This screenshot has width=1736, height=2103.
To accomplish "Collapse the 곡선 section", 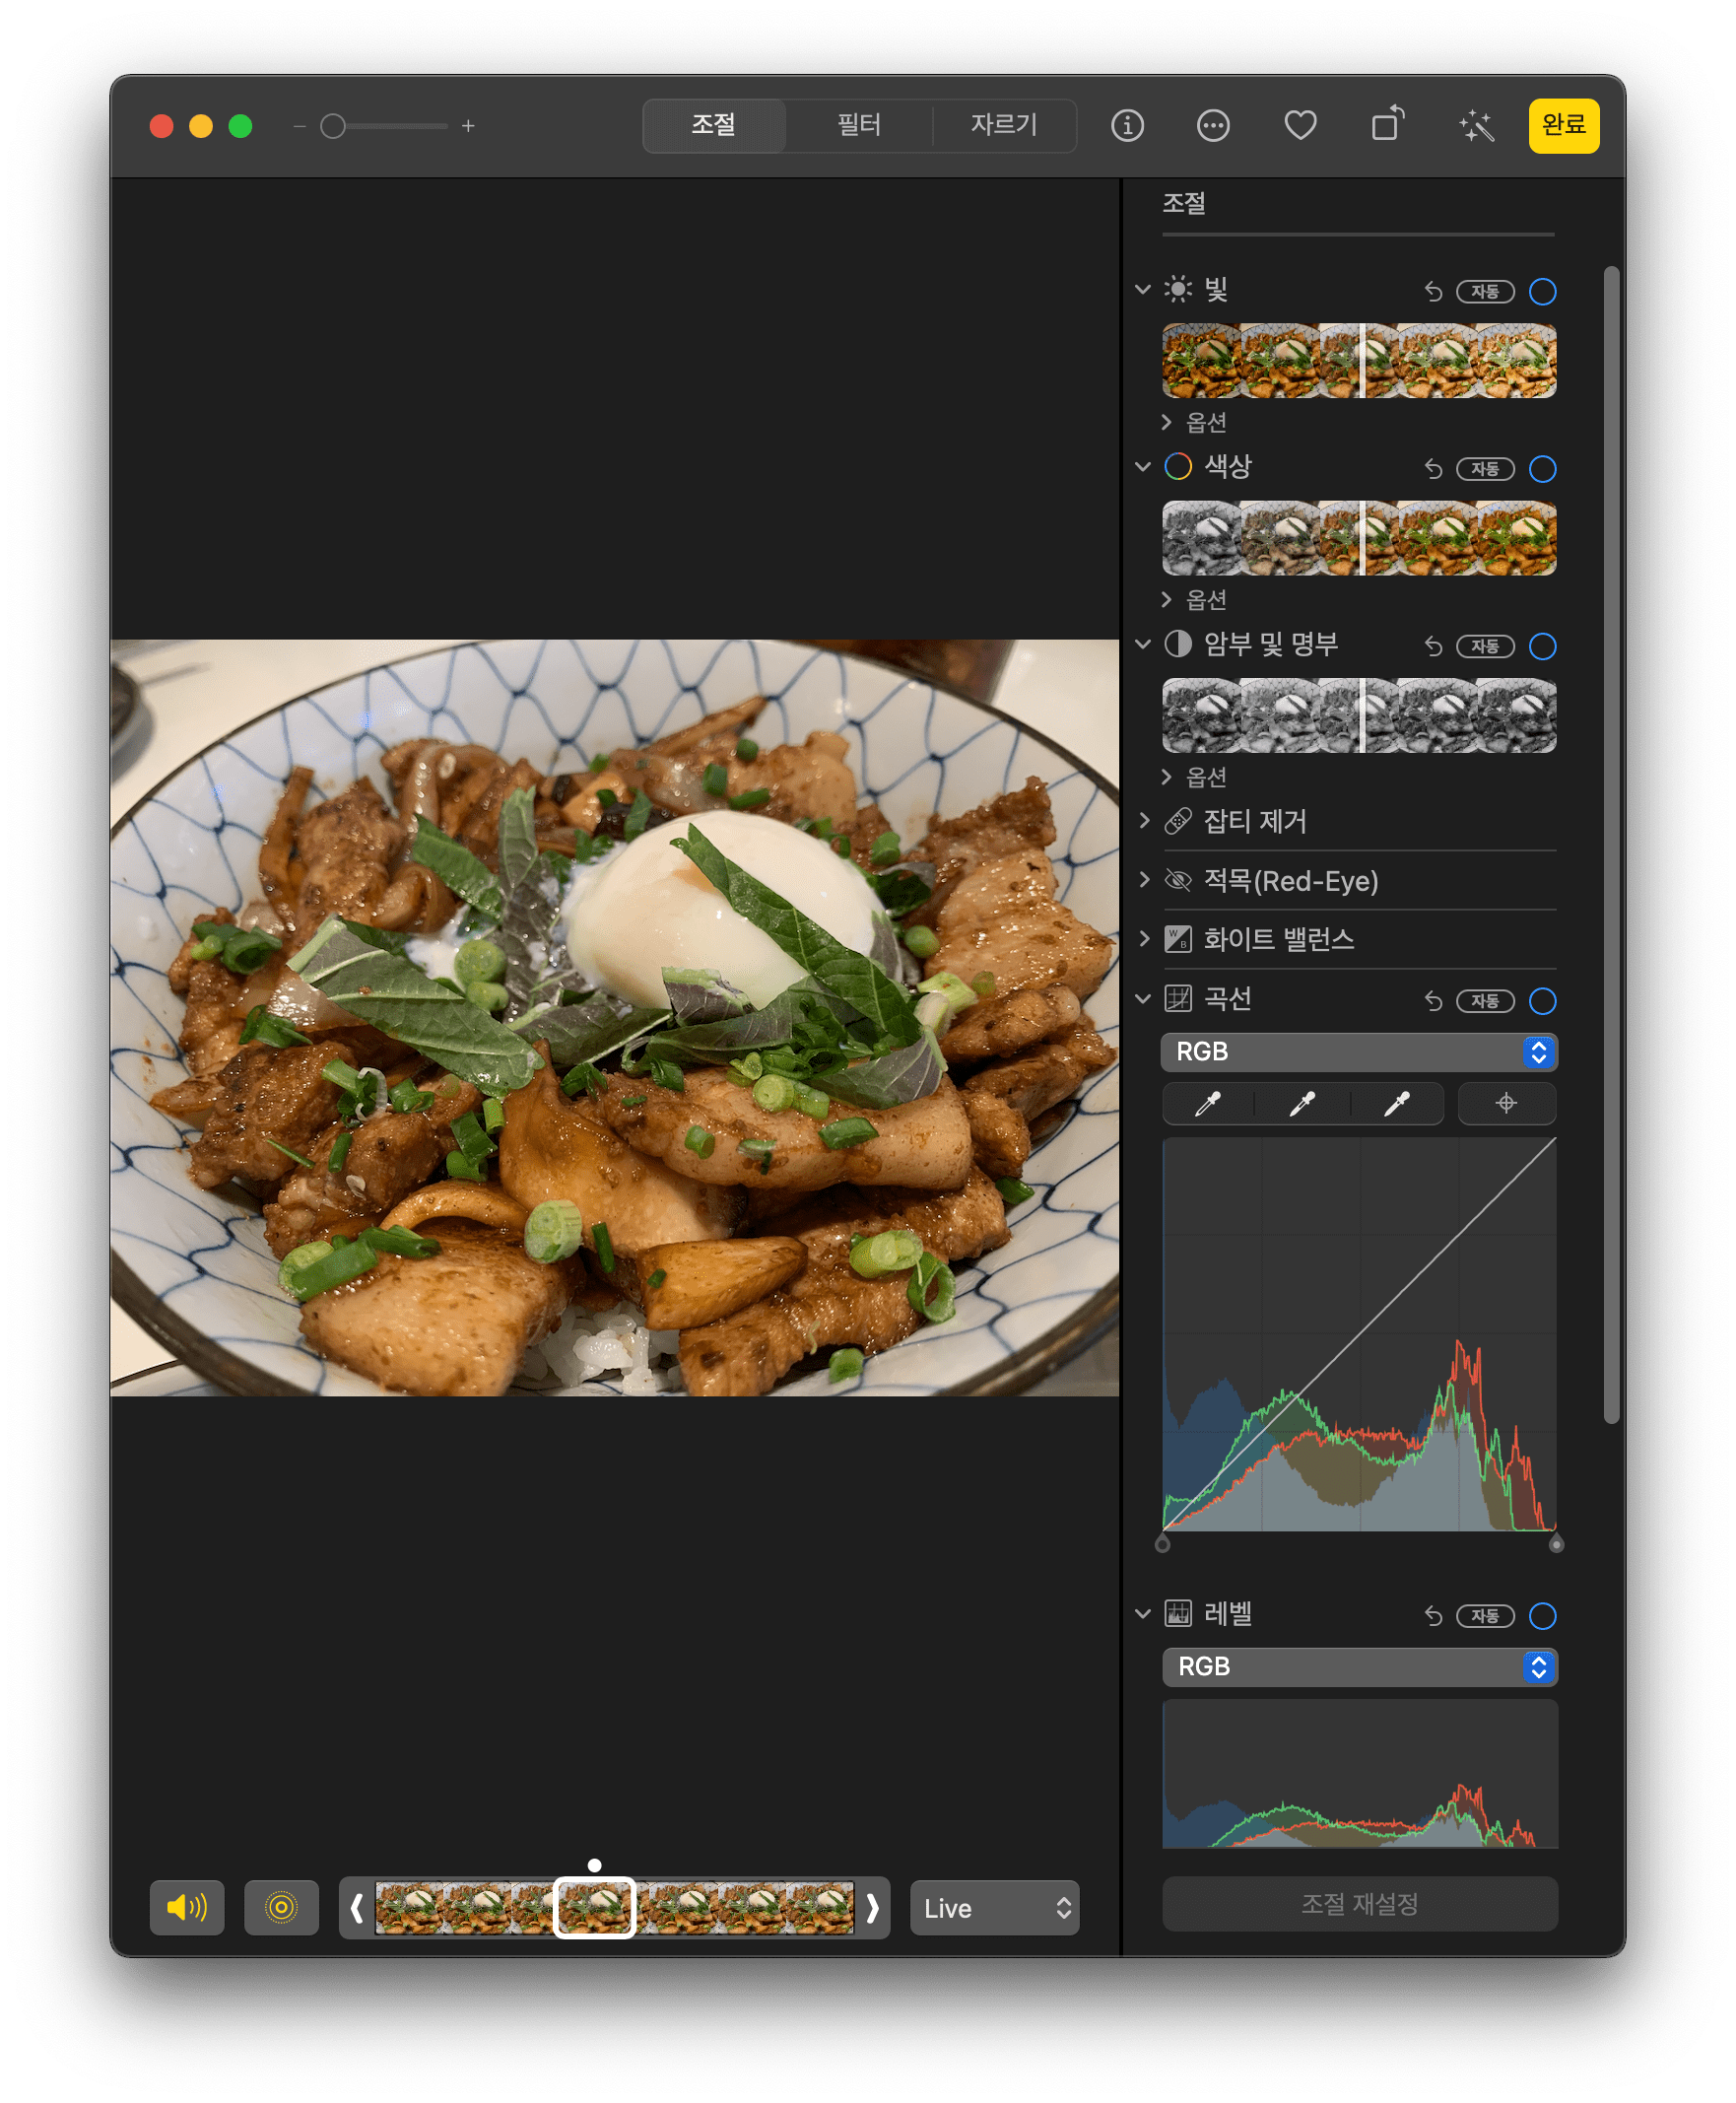I will [1143, 999].
